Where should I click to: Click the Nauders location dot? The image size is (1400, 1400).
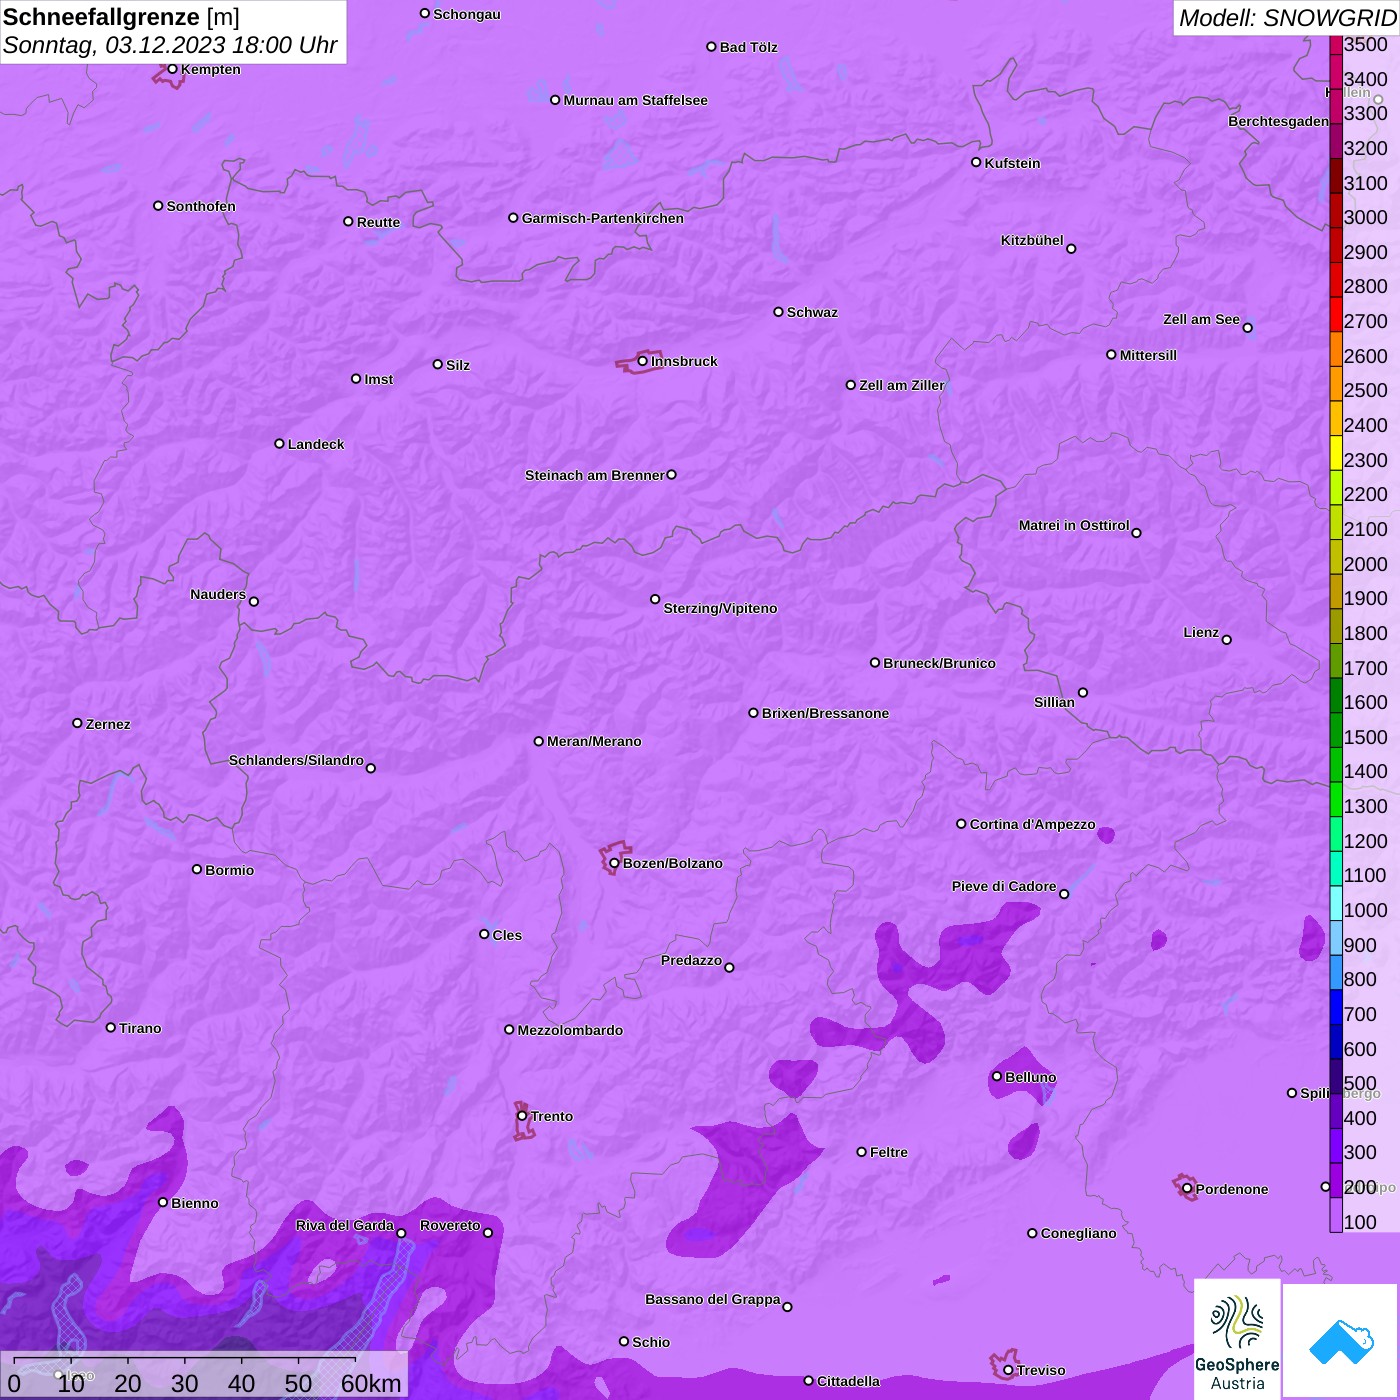[254, 601]
